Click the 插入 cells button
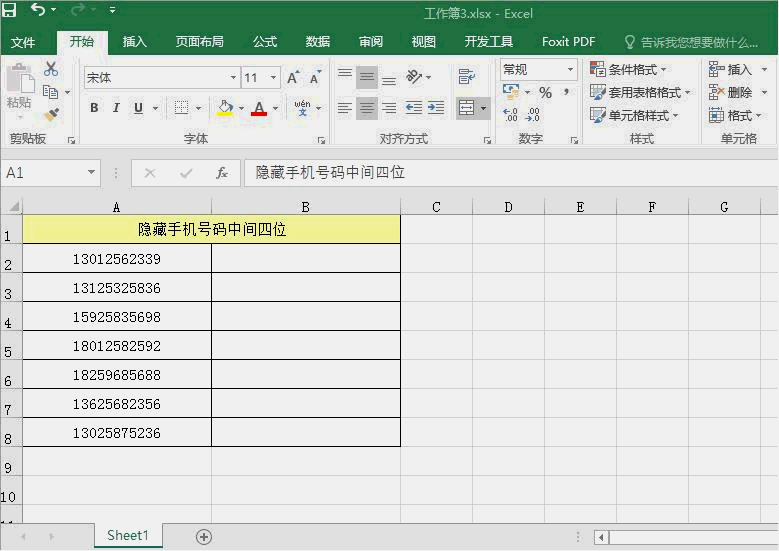The height and width of the screenshot is (551, 779). [x=730, y=70]
